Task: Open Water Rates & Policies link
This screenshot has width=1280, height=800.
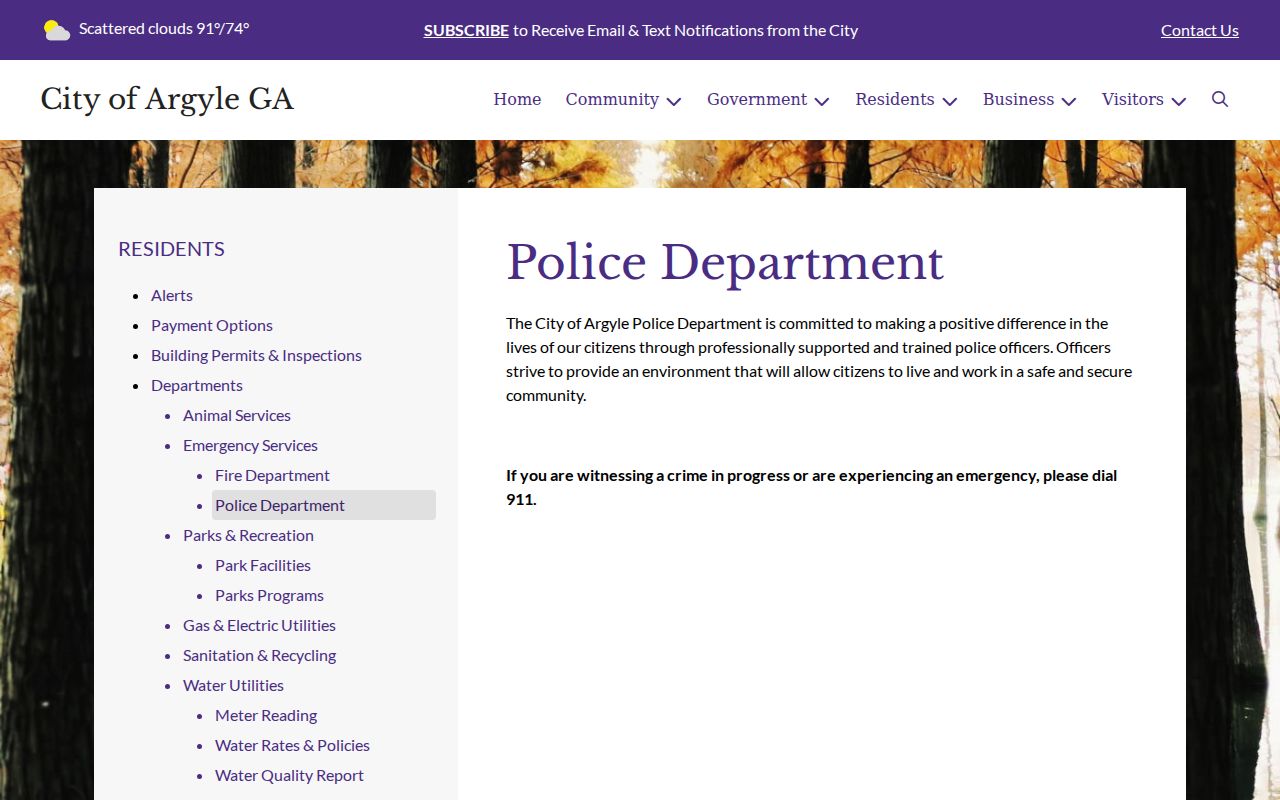Action: 292,745
